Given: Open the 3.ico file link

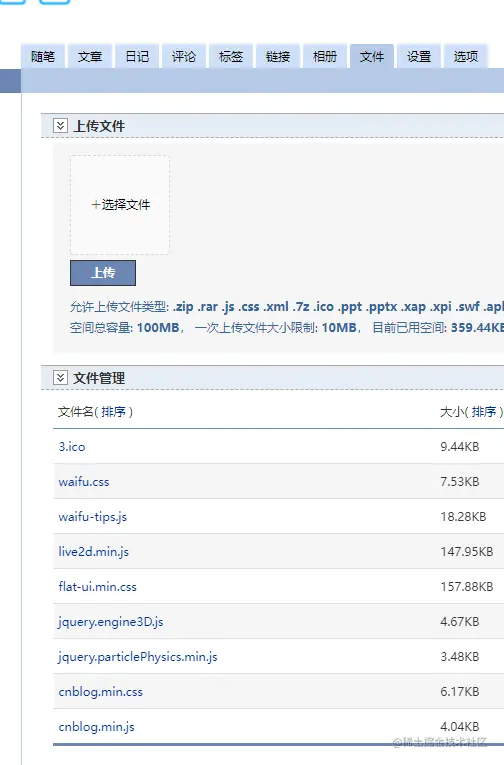Looking at the screenshot, I should [x=72, y=446].
